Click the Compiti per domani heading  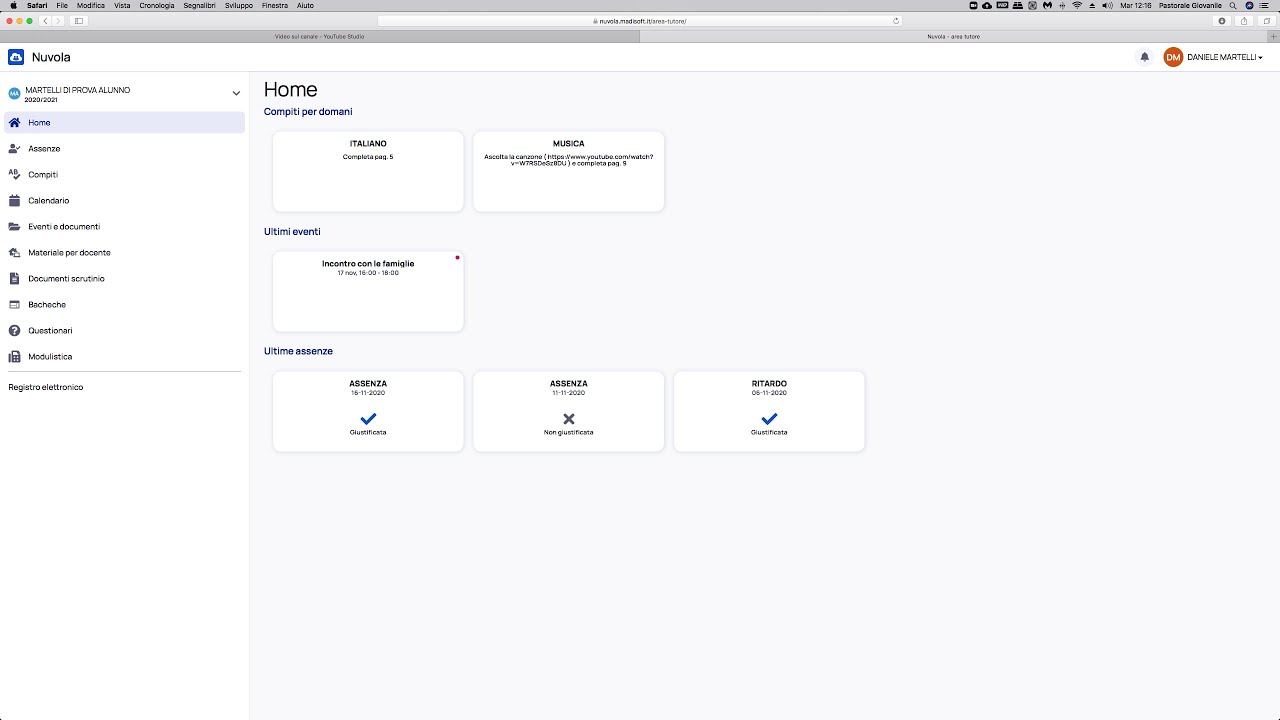click(308, 111)
